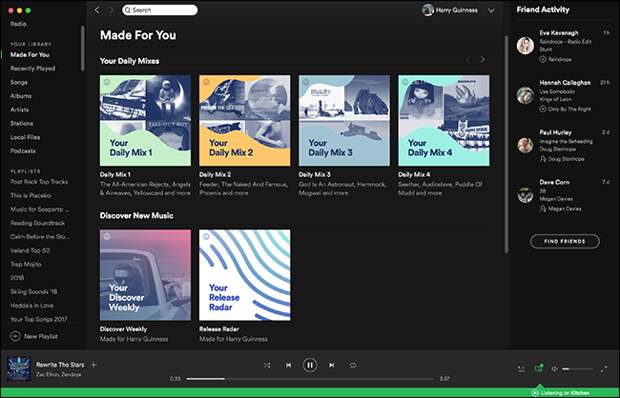Enter full screen mode
The image size is (620, 398).
[x=604, y=369]
